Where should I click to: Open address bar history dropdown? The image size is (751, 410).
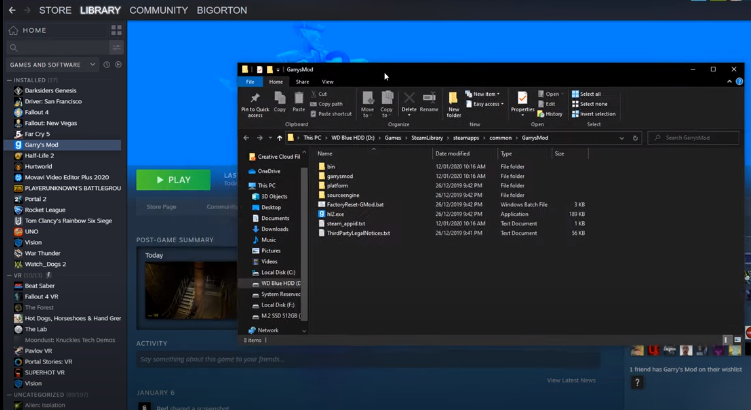(622, 138)
